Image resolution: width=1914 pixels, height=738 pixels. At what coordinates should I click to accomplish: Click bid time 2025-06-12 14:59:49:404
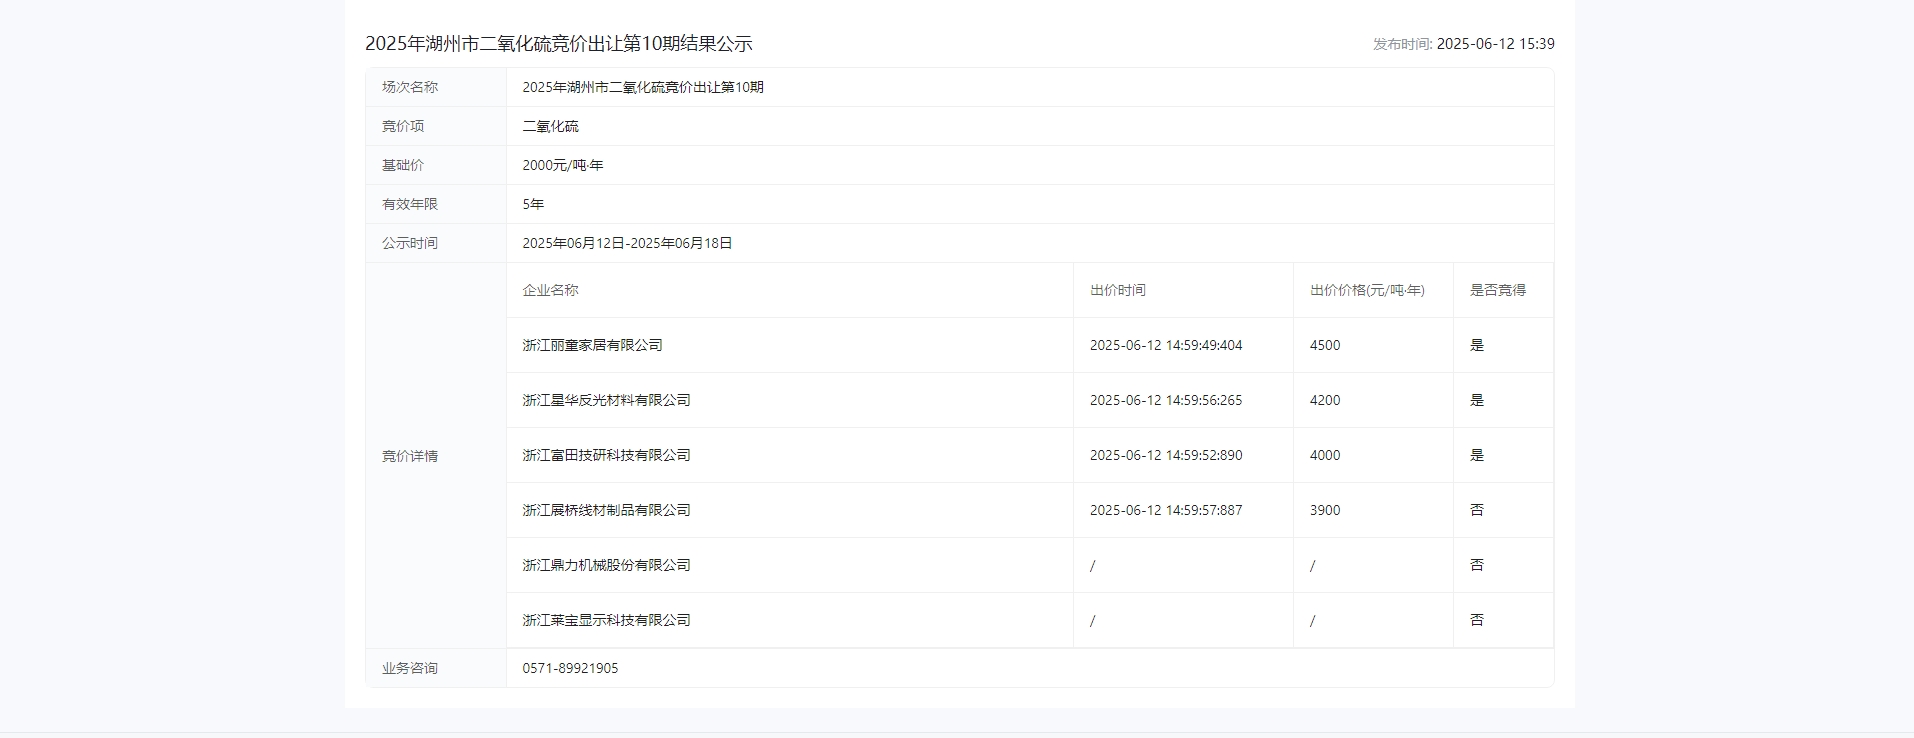coord(1166,345)
